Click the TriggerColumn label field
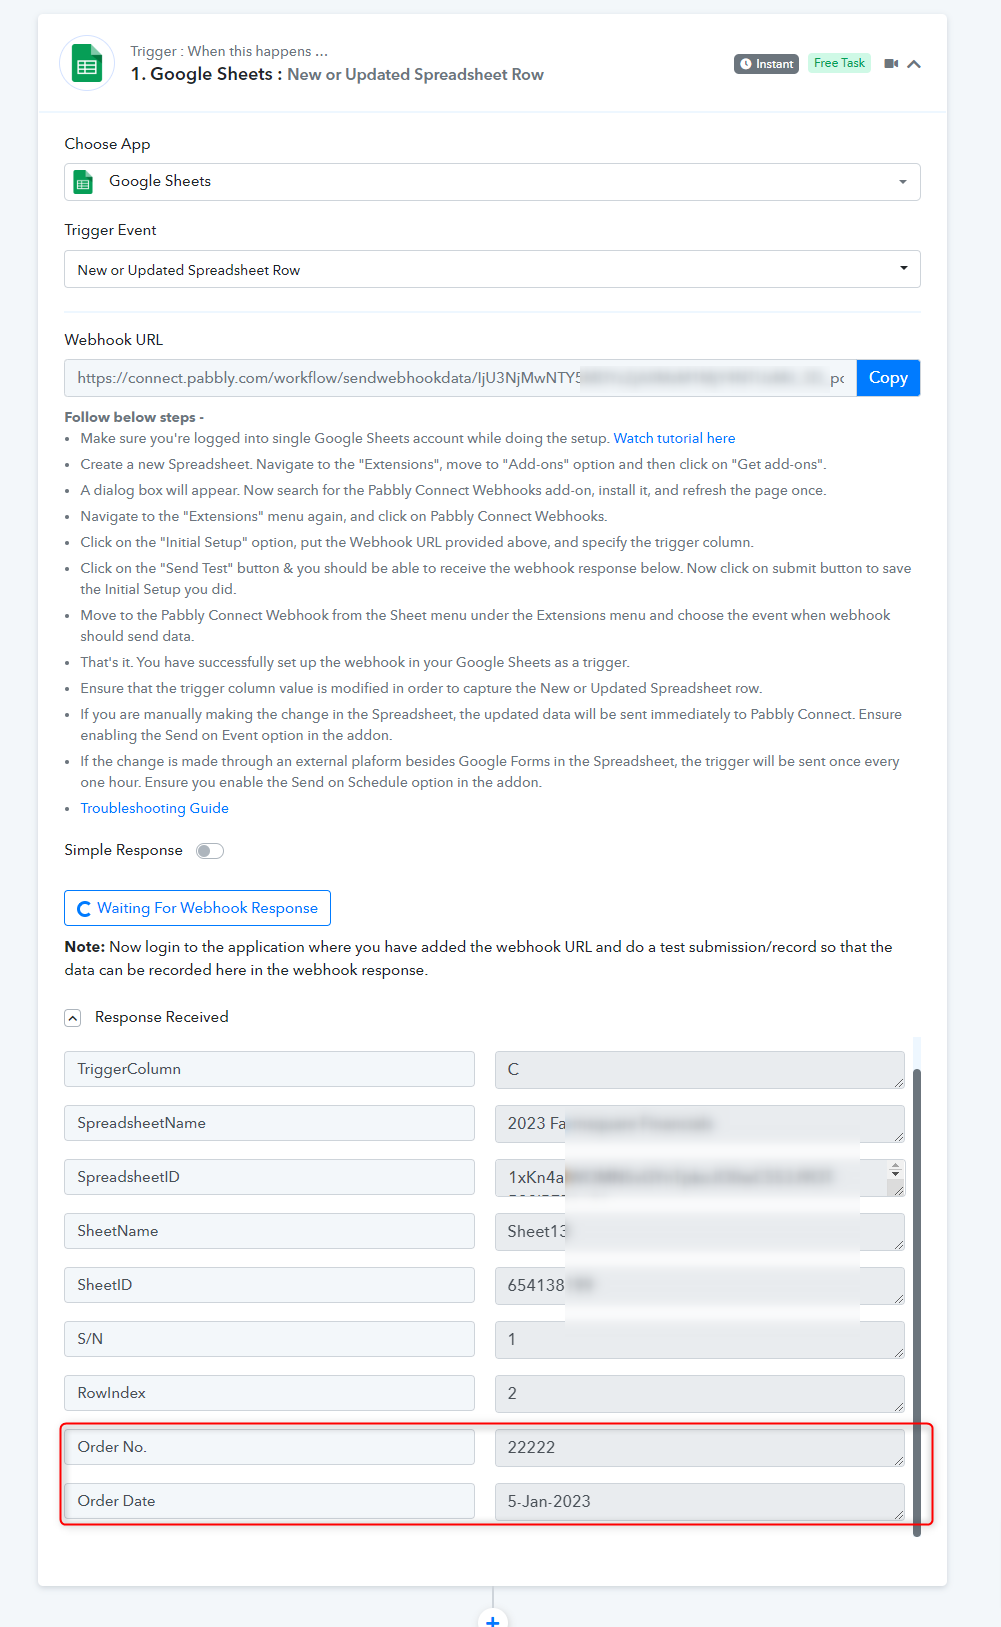The image size is (1001, 1627). (x=269, y=1069)
